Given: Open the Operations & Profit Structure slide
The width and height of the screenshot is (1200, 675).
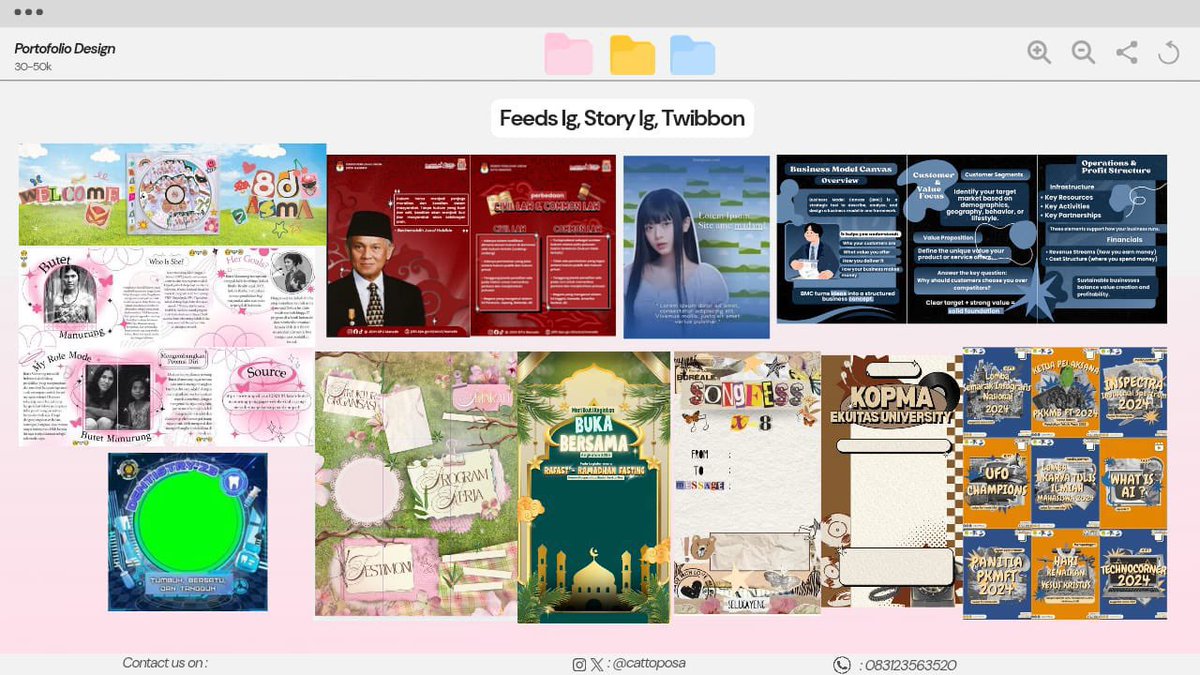Looking at the screenshot, I should (x=1102, y=238).
